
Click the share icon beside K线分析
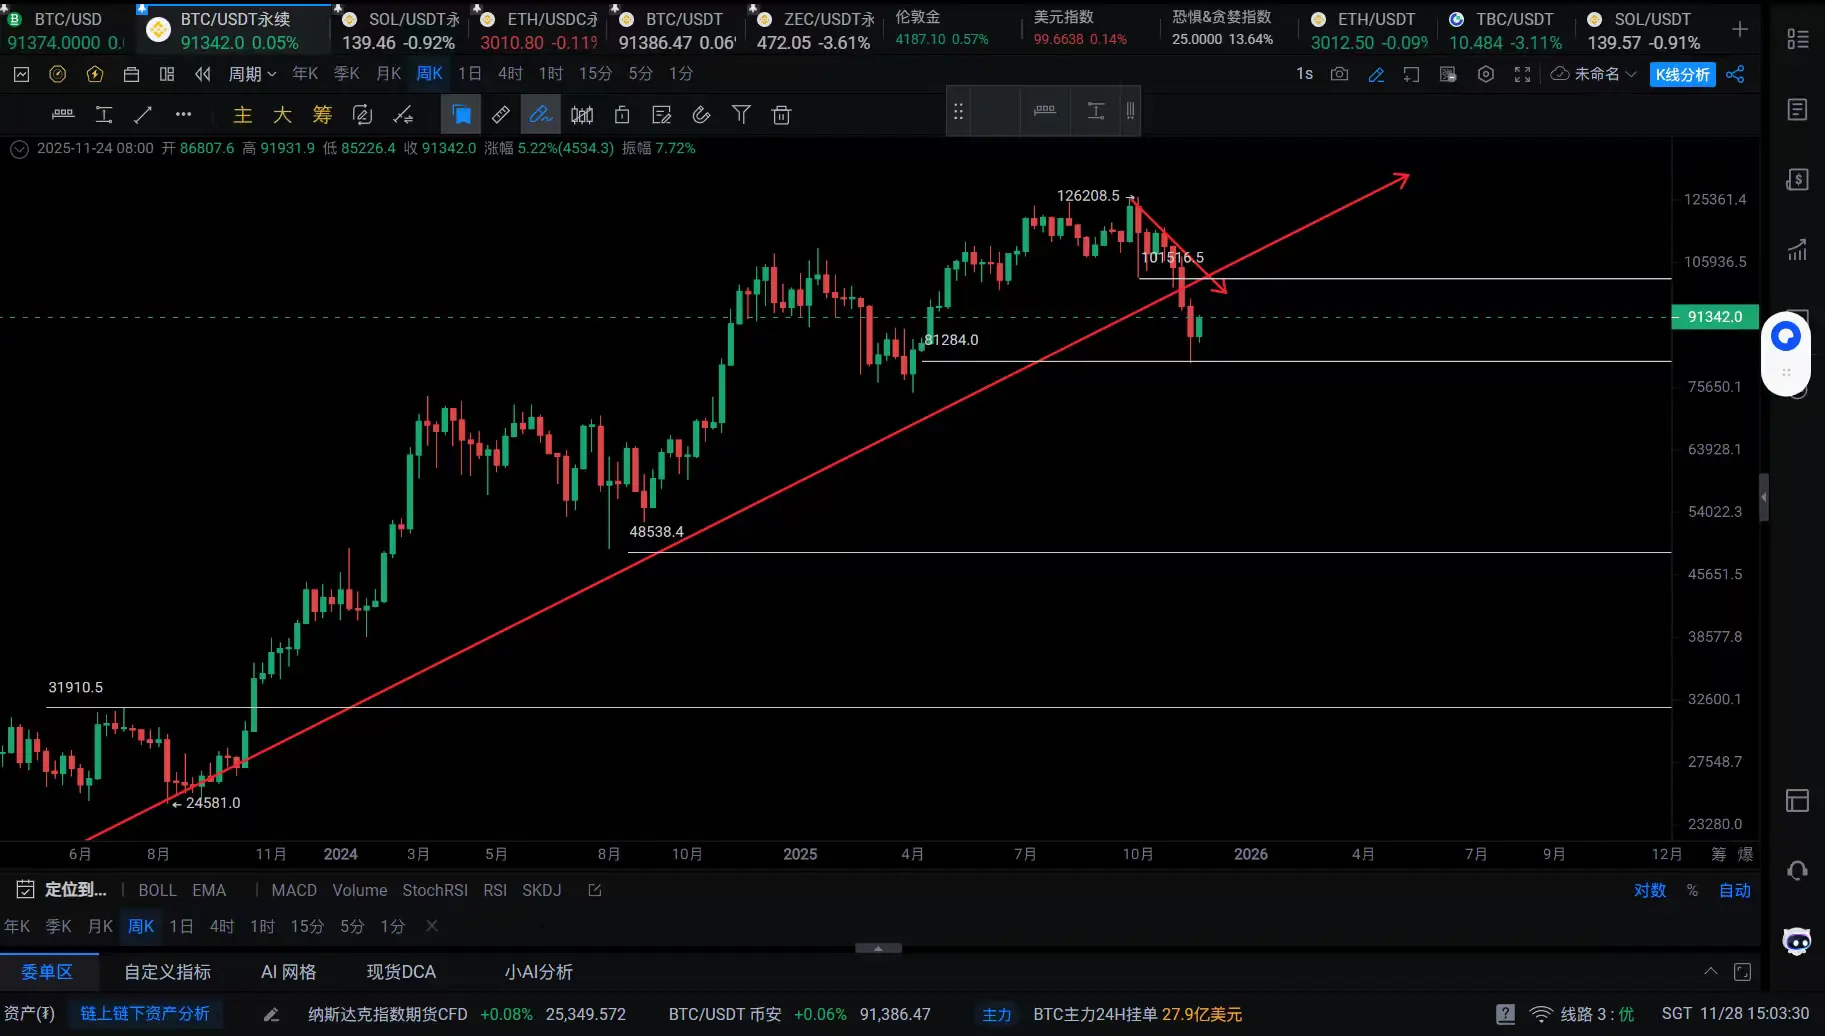coord(1736,74)
